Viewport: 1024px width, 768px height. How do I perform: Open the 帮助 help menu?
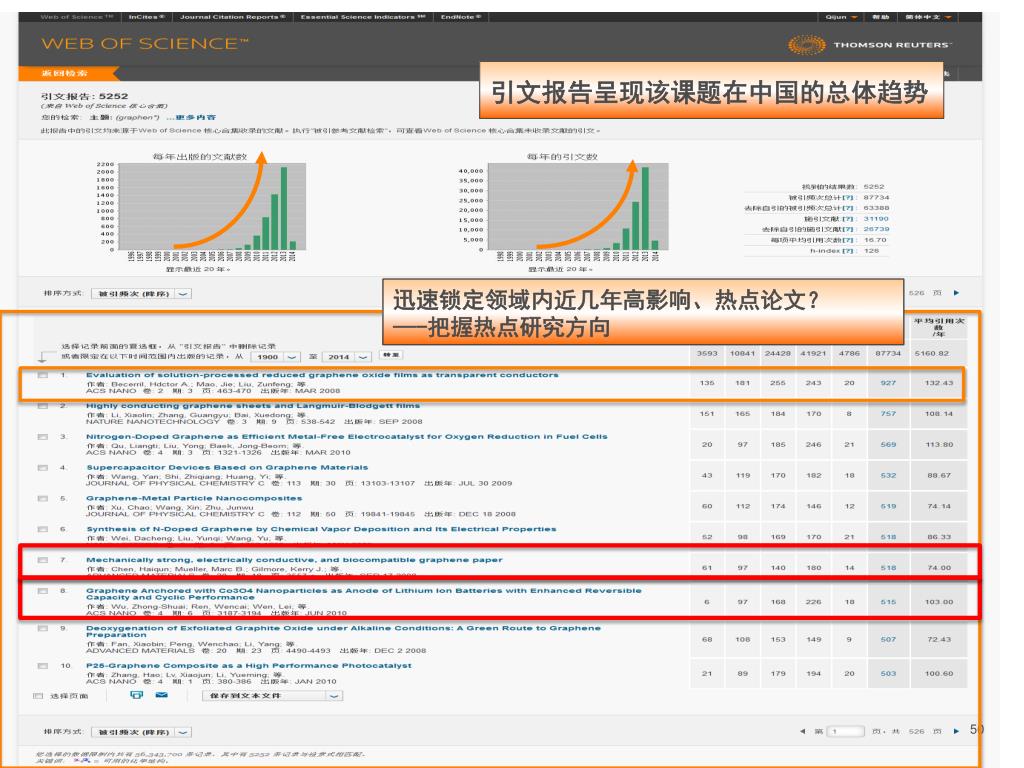[x=880, y=17]
